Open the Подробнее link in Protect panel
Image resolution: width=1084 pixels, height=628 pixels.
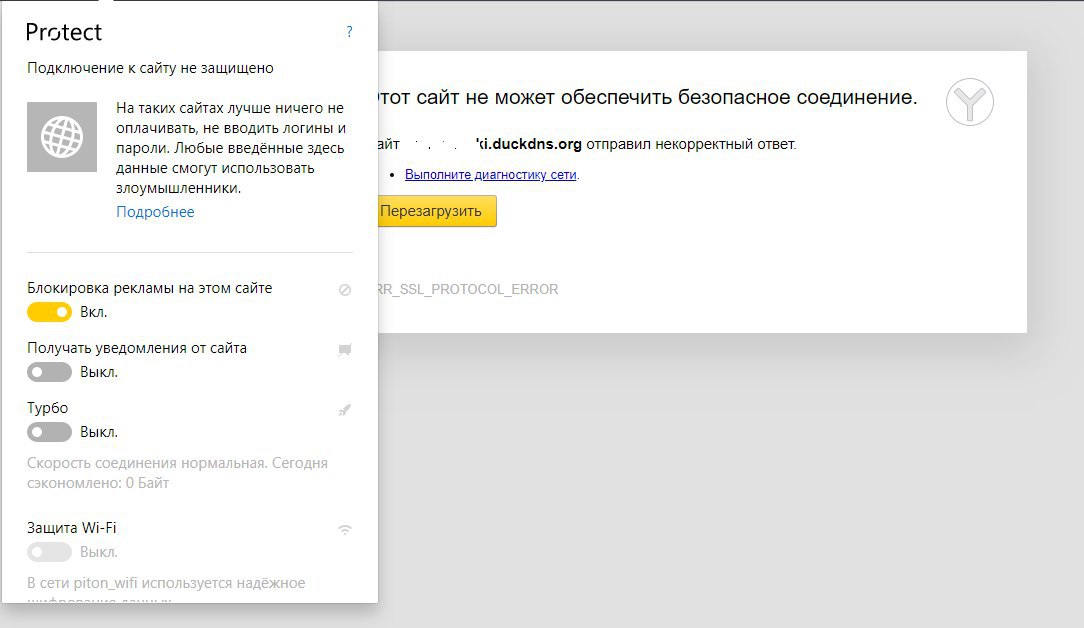coord(155,212)
